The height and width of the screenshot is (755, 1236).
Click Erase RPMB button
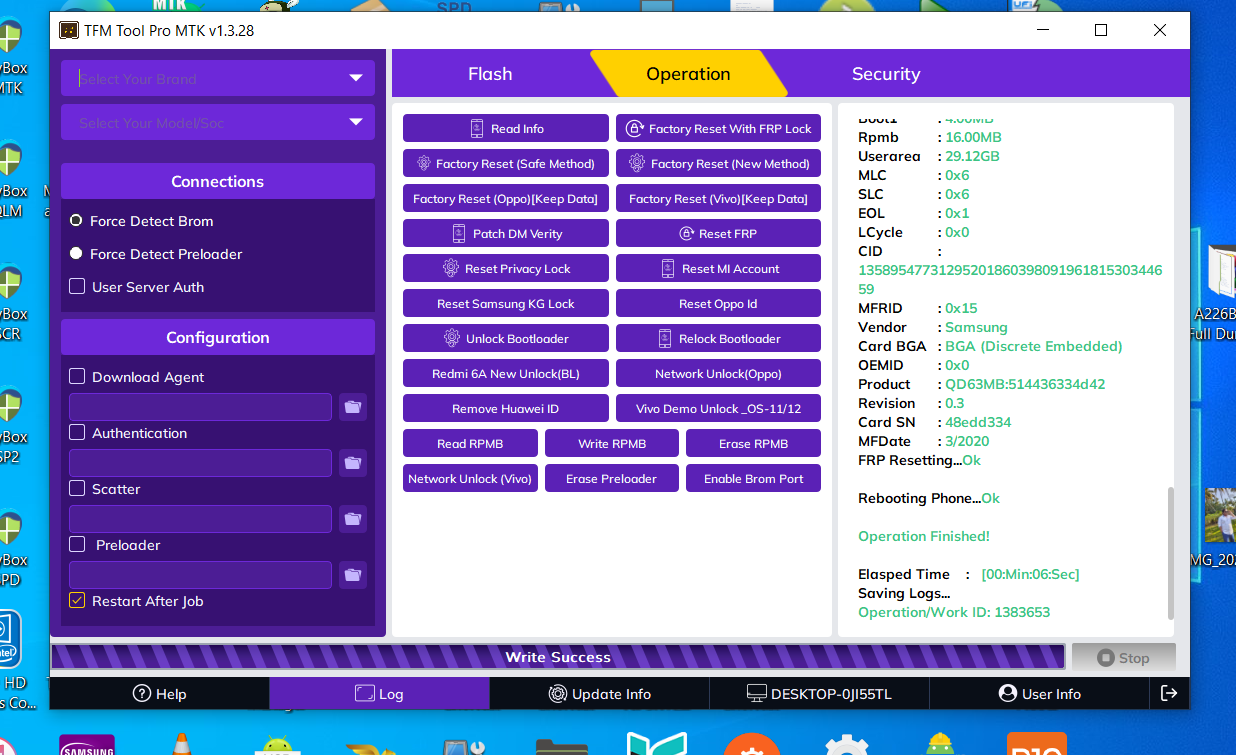pyautogui.click(x=754, y=444)
